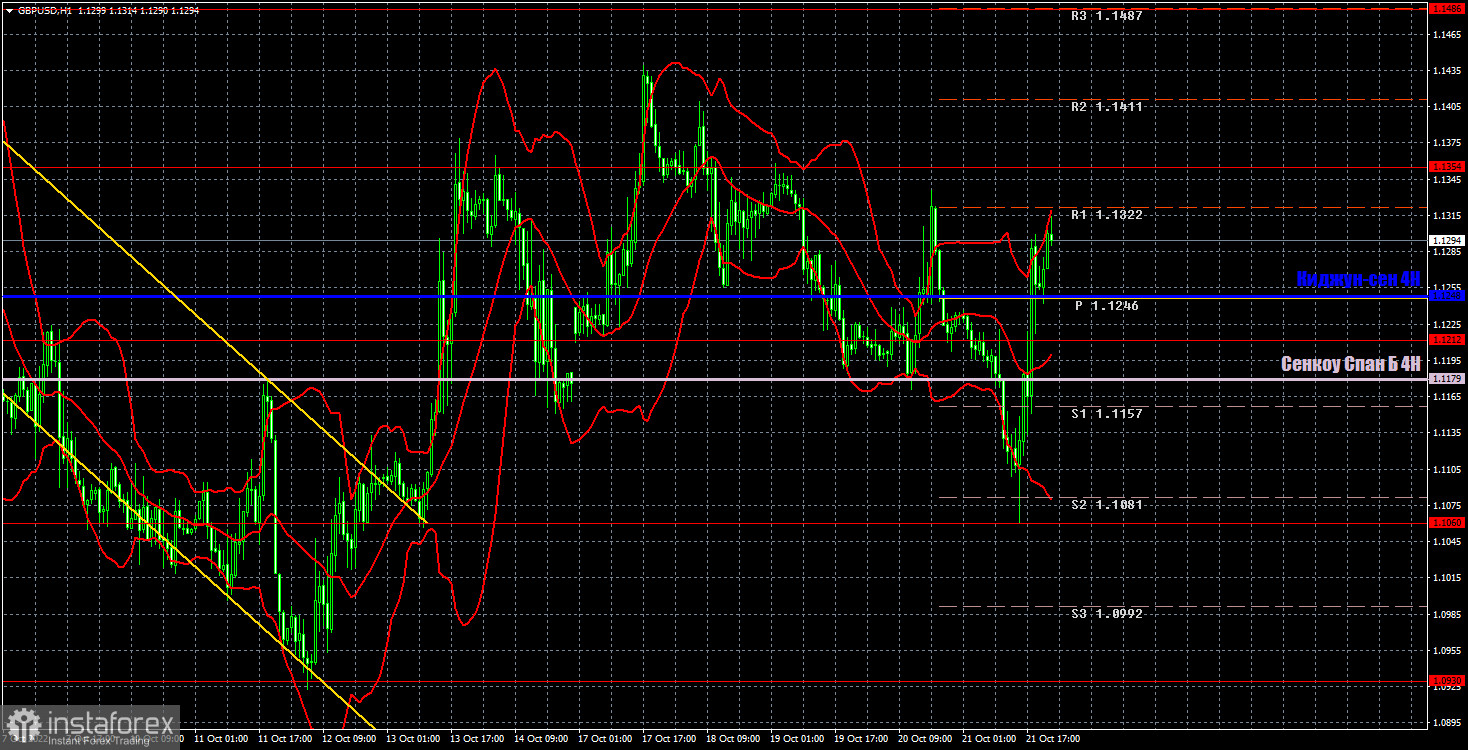Click the 11 Oct 17:00 time label

pyautogui.click(x=283, y=740)
